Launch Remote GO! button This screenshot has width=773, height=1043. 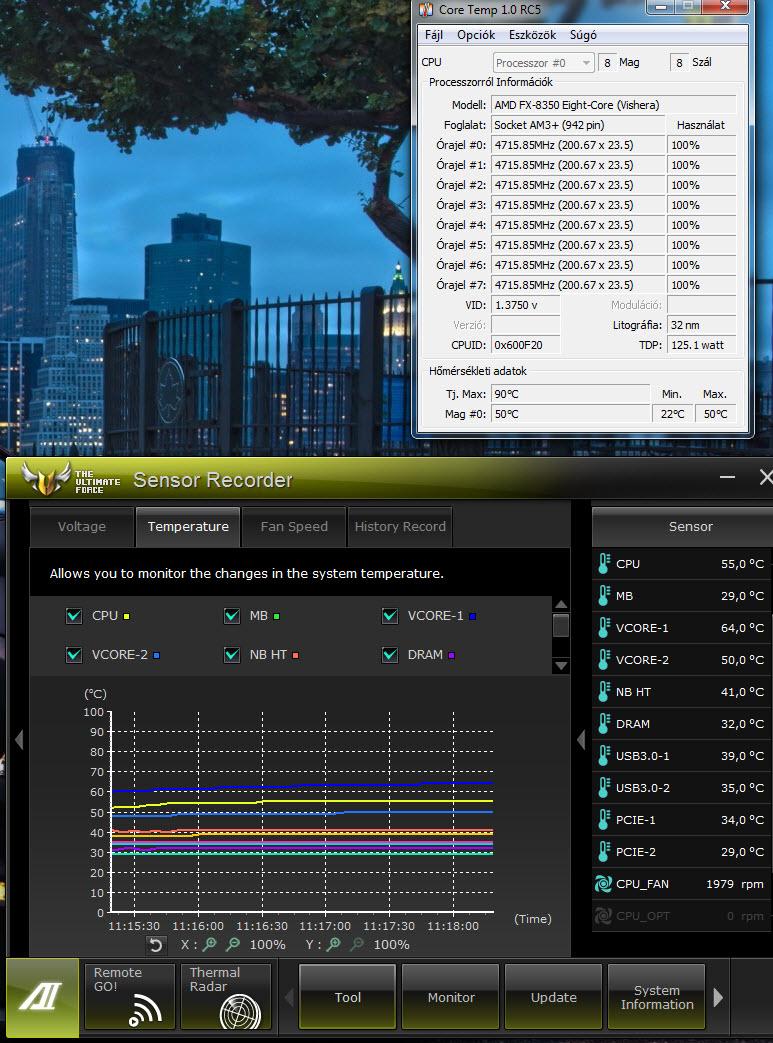[x=130, y=997]
